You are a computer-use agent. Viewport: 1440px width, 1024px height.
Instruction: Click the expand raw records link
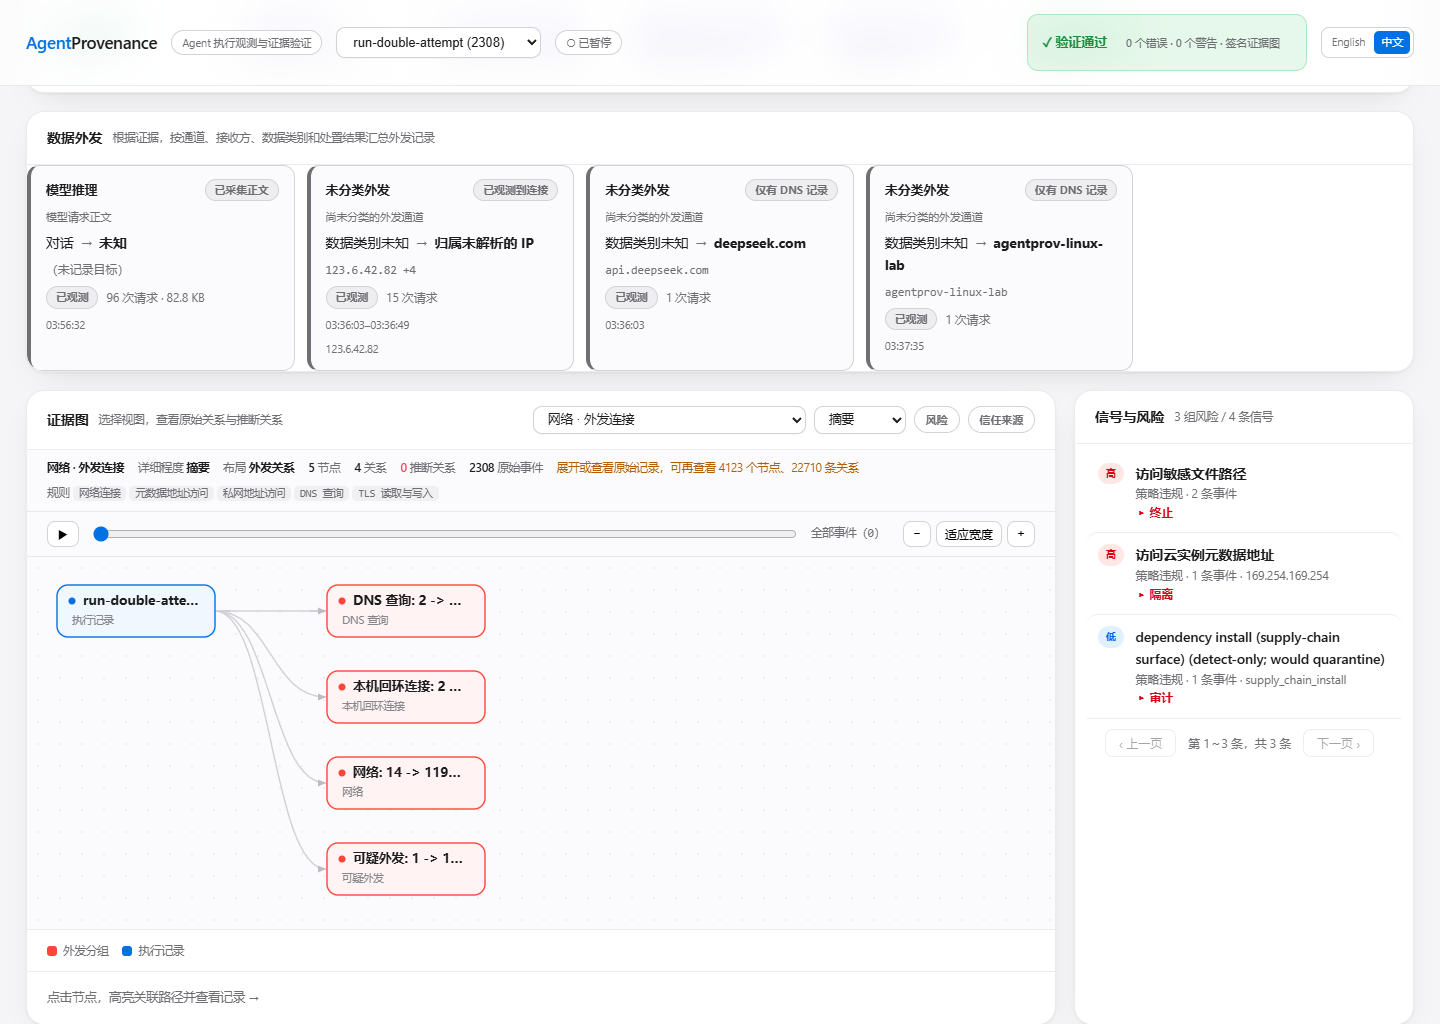coord(708,468)
